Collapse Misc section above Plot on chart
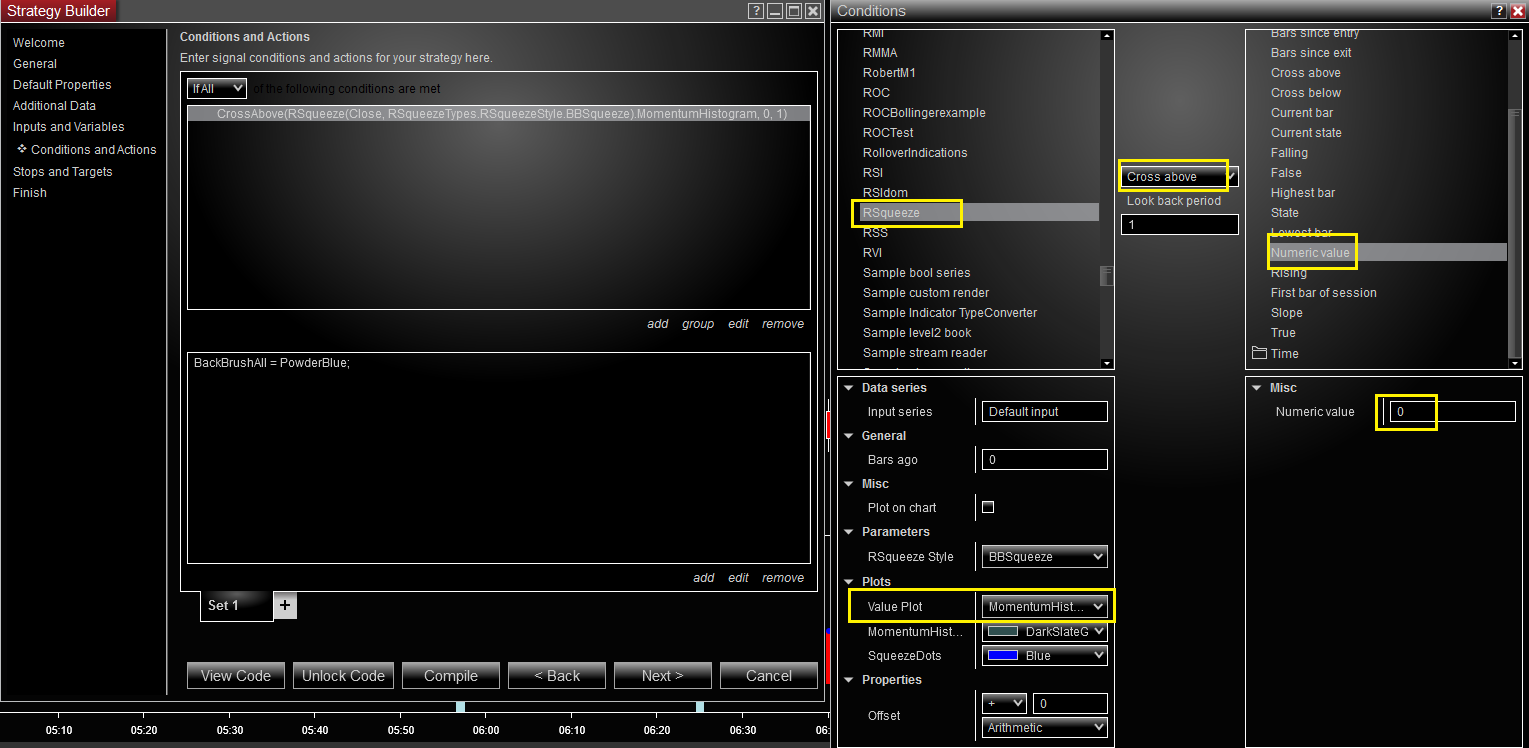Screen dimensions: 1529x748 point(849,484)
